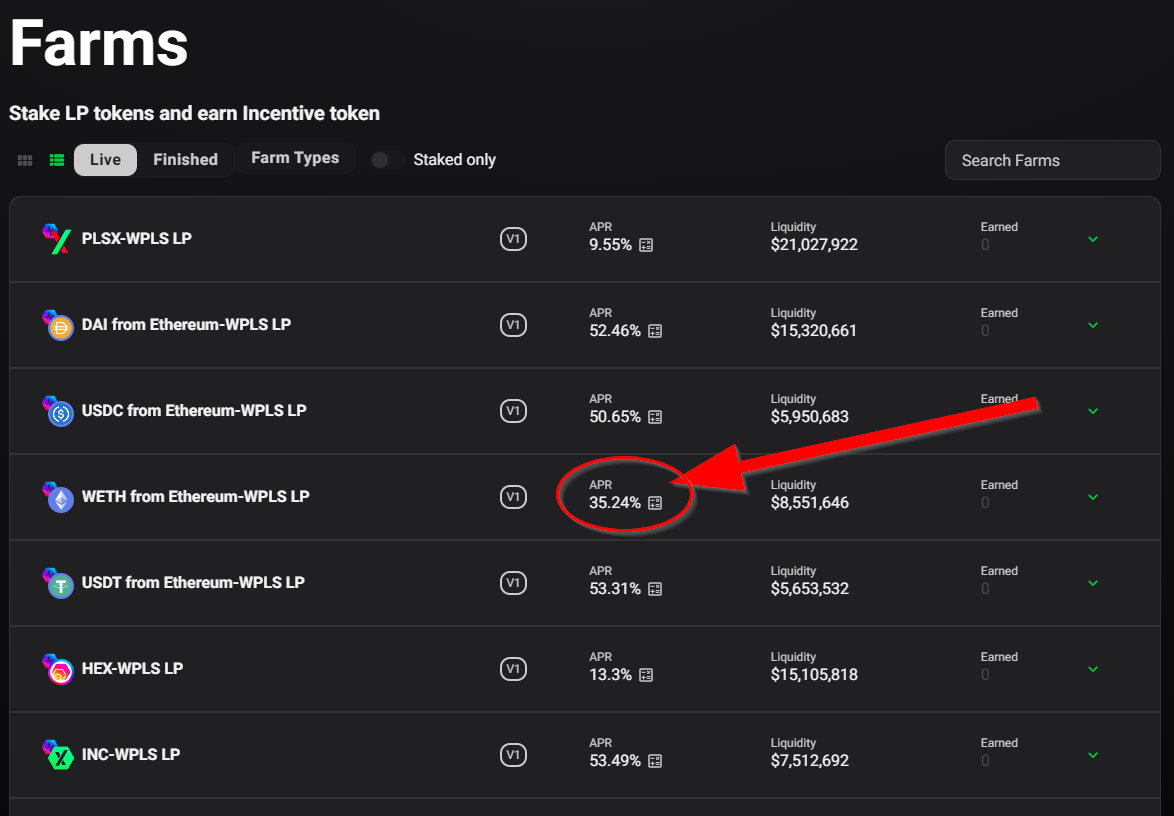Click the $5,653,532 liquidity value
Screen dimensions: 1174x816
[809, 590]
